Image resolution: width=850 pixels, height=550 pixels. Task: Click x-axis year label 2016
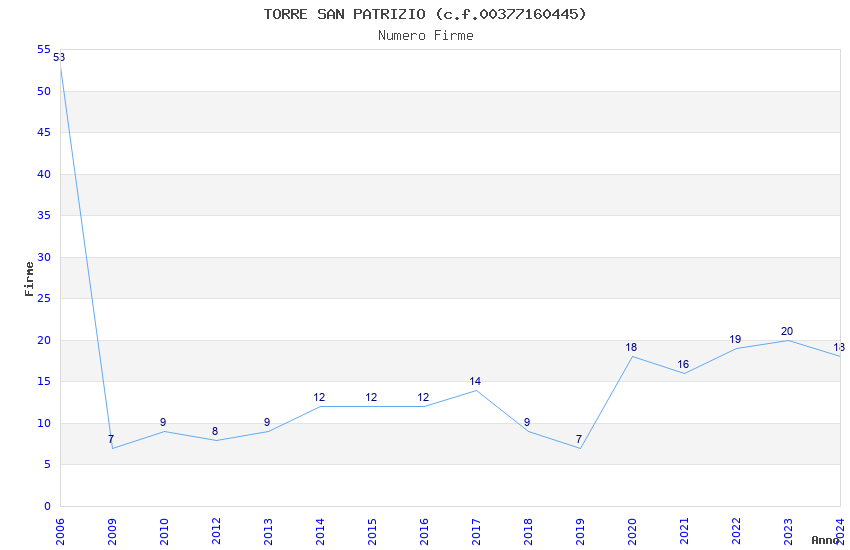[x=424, y=532]
